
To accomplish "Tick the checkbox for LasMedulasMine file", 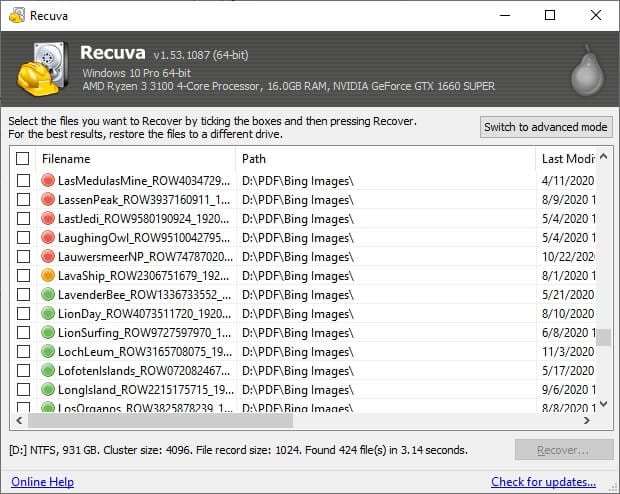I will (23, 180).
